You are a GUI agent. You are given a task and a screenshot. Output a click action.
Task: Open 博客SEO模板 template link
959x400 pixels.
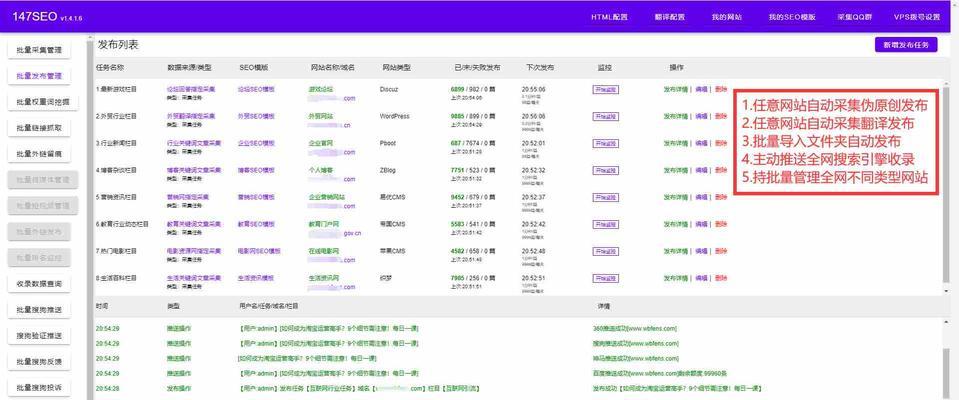point(256,170)
